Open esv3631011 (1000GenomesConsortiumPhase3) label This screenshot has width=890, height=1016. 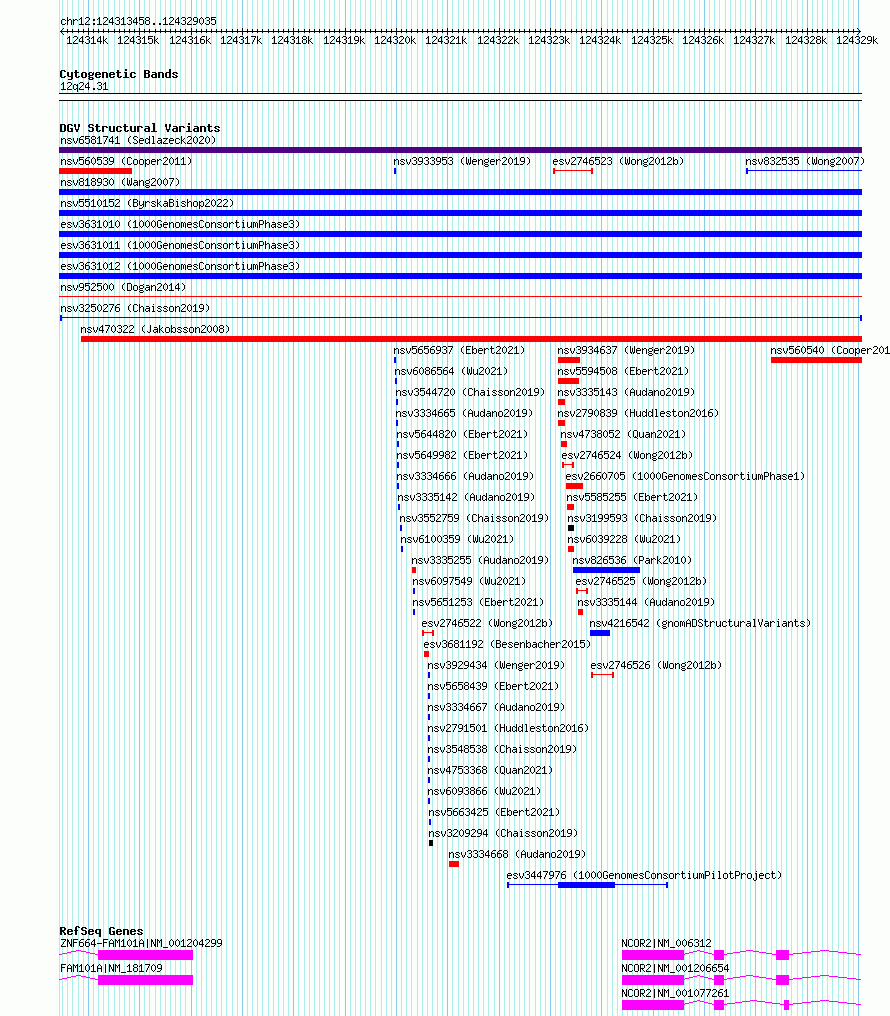click(x=180, y=245)
